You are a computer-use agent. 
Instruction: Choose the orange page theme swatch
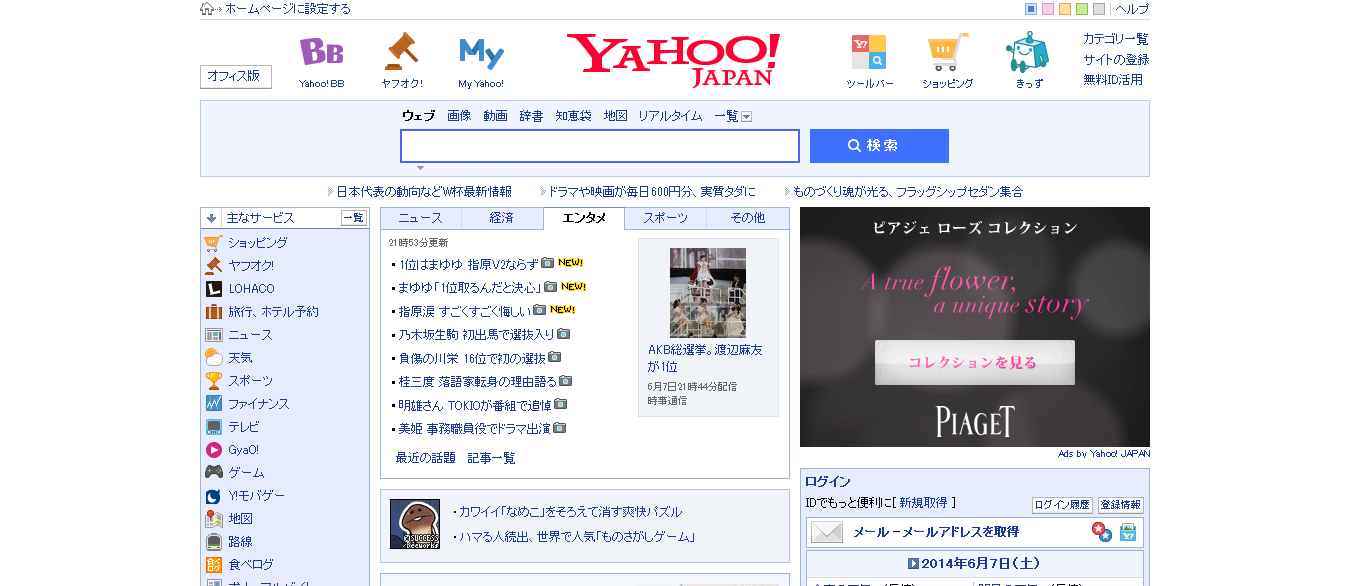[x=1065, y=9]
